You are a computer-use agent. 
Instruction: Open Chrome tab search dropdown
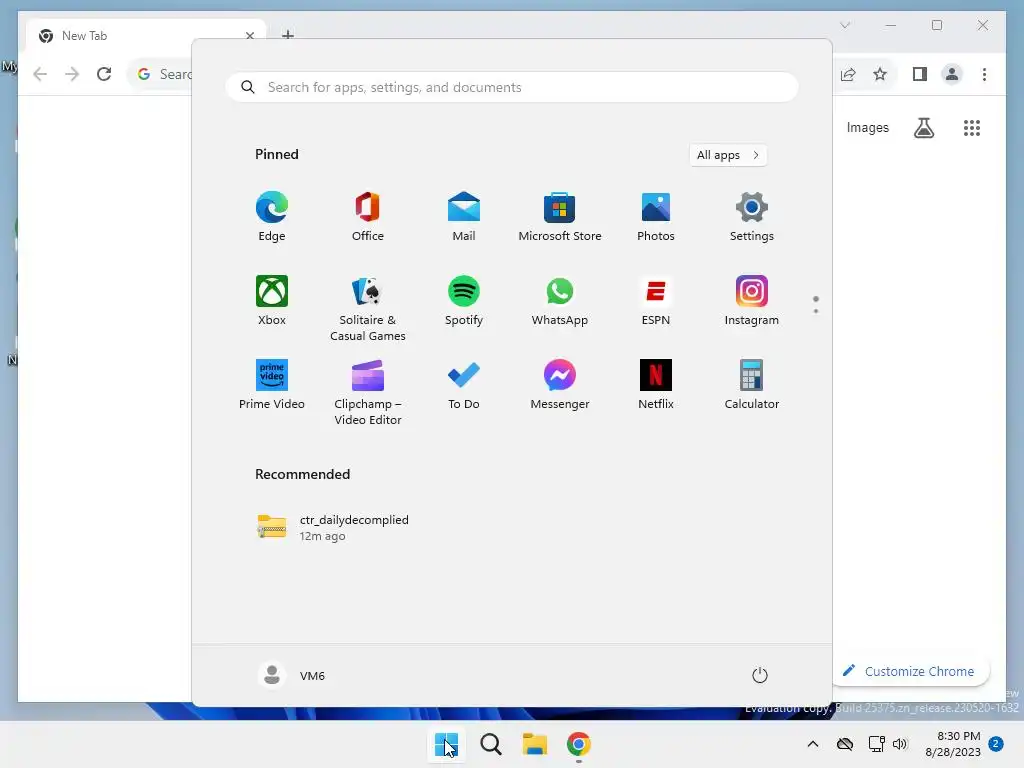pos(845,25)
